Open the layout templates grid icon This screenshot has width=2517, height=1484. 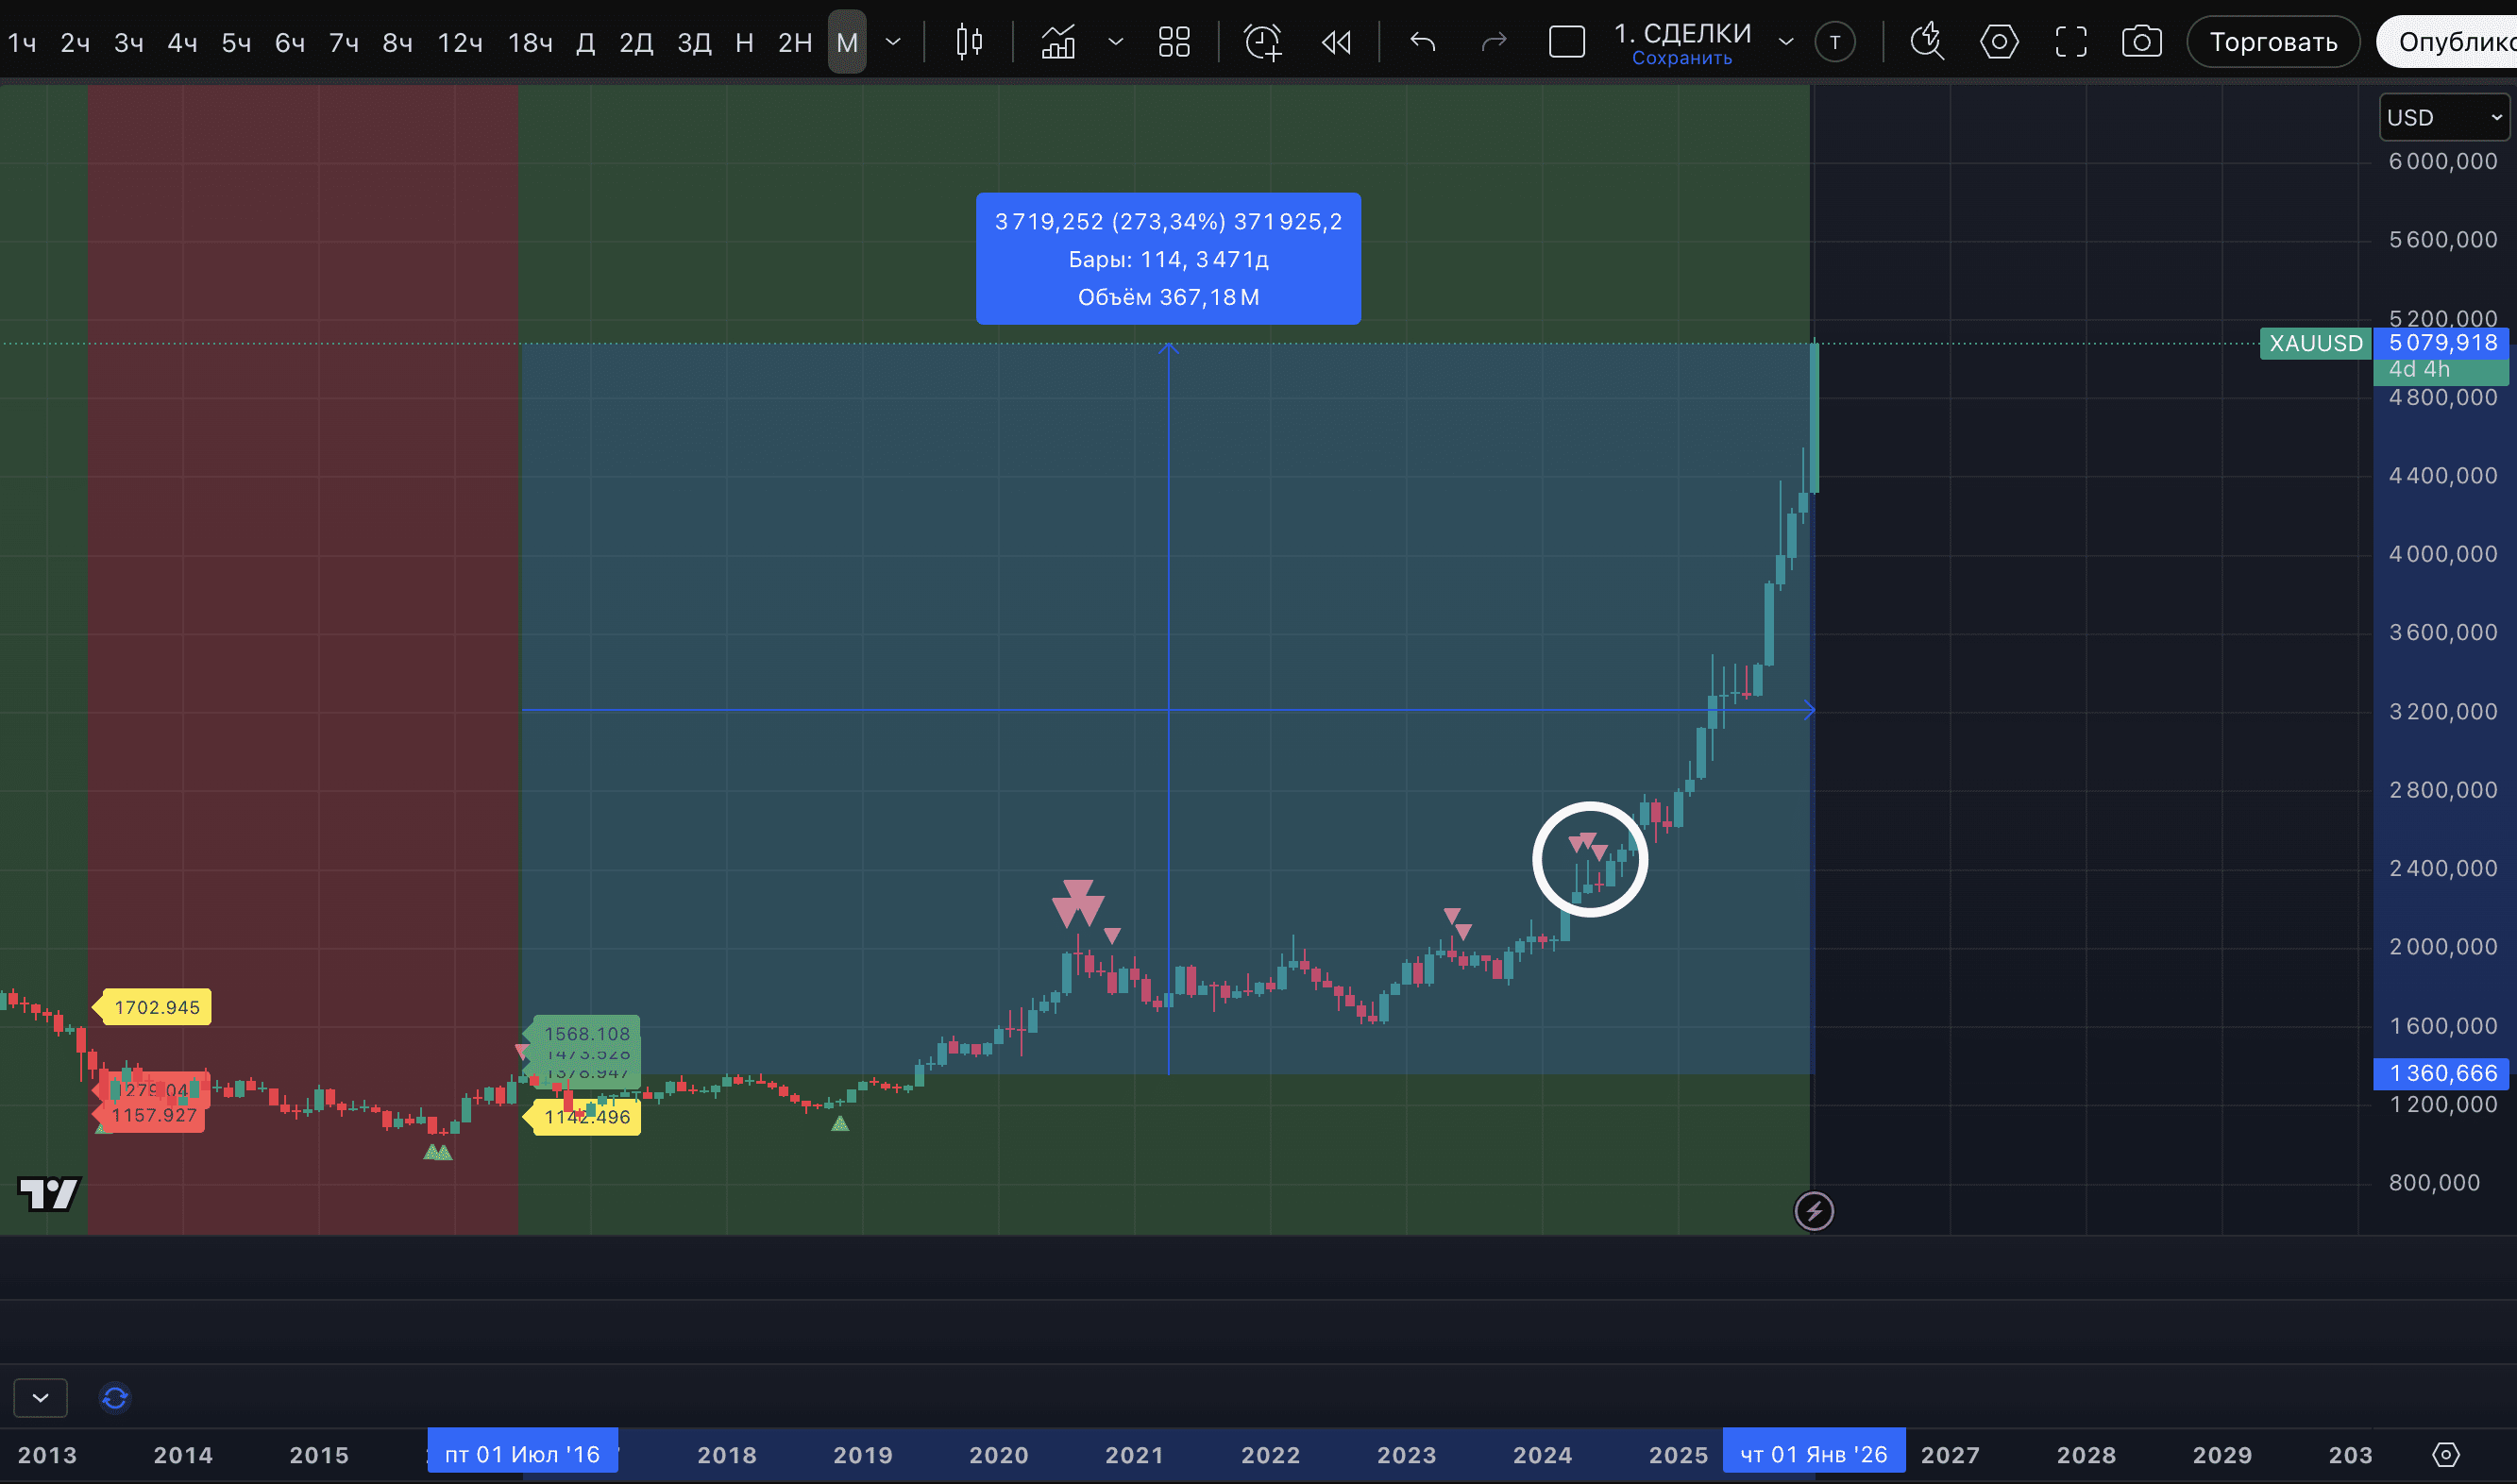[1173, 42]
